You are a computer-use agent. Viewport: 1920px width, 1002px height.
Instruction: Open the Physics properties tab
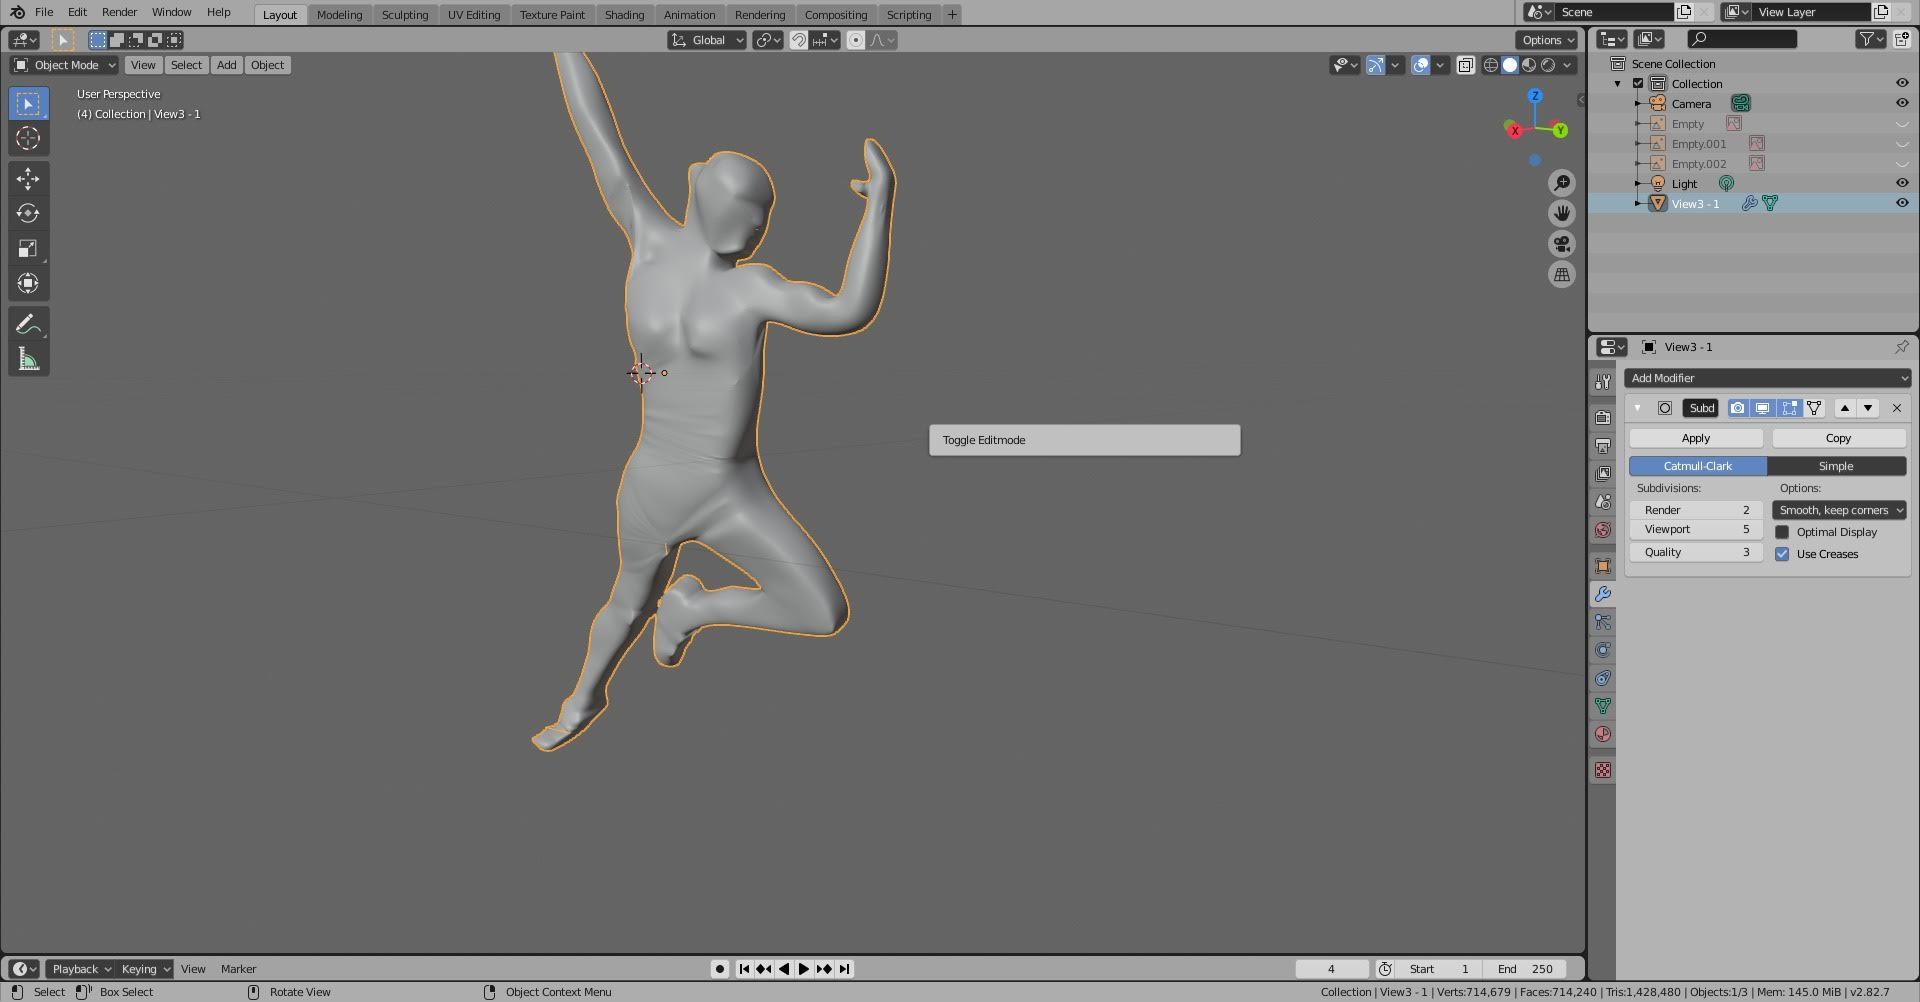coord(1603,650)
